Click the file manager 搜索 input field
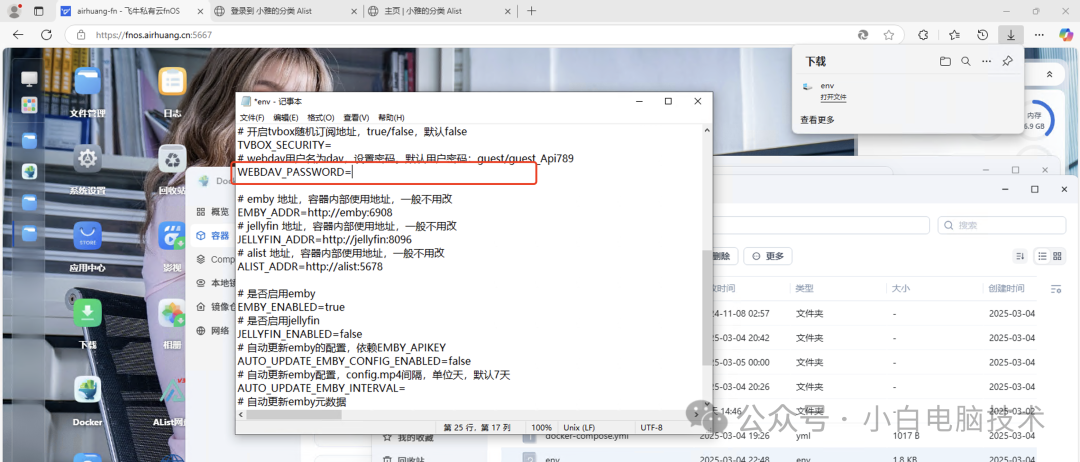Image resolution: width=1080 pixels, height=462 pixels. (1002, 225)
